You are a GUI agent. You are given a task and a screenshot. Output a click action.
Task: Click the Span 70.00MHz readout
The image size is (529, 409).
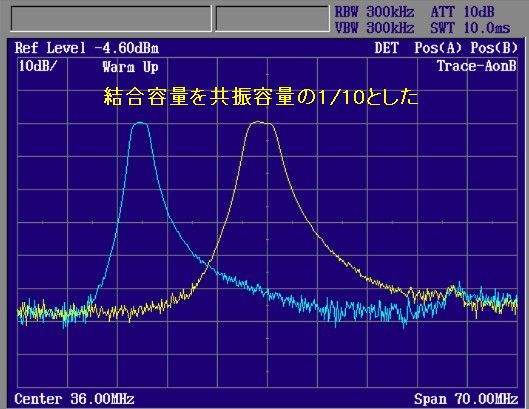(x=466, y=399)
